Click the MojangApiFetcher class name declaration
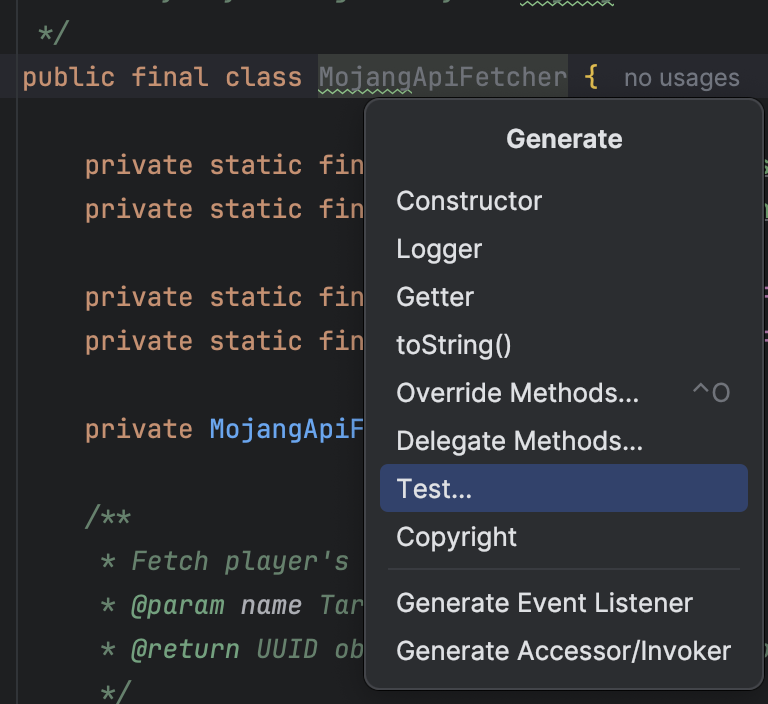The width and height of the screenshot is (768, 704). 442,77
